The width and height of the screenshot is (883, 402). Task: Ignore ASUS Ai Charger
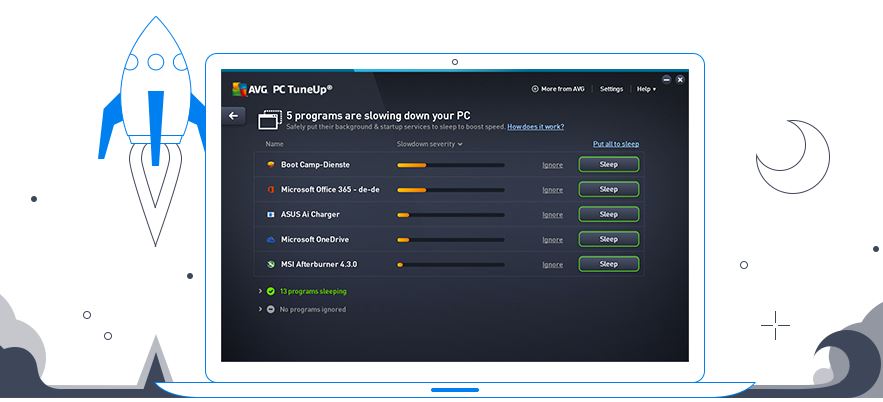pos(552,215)
